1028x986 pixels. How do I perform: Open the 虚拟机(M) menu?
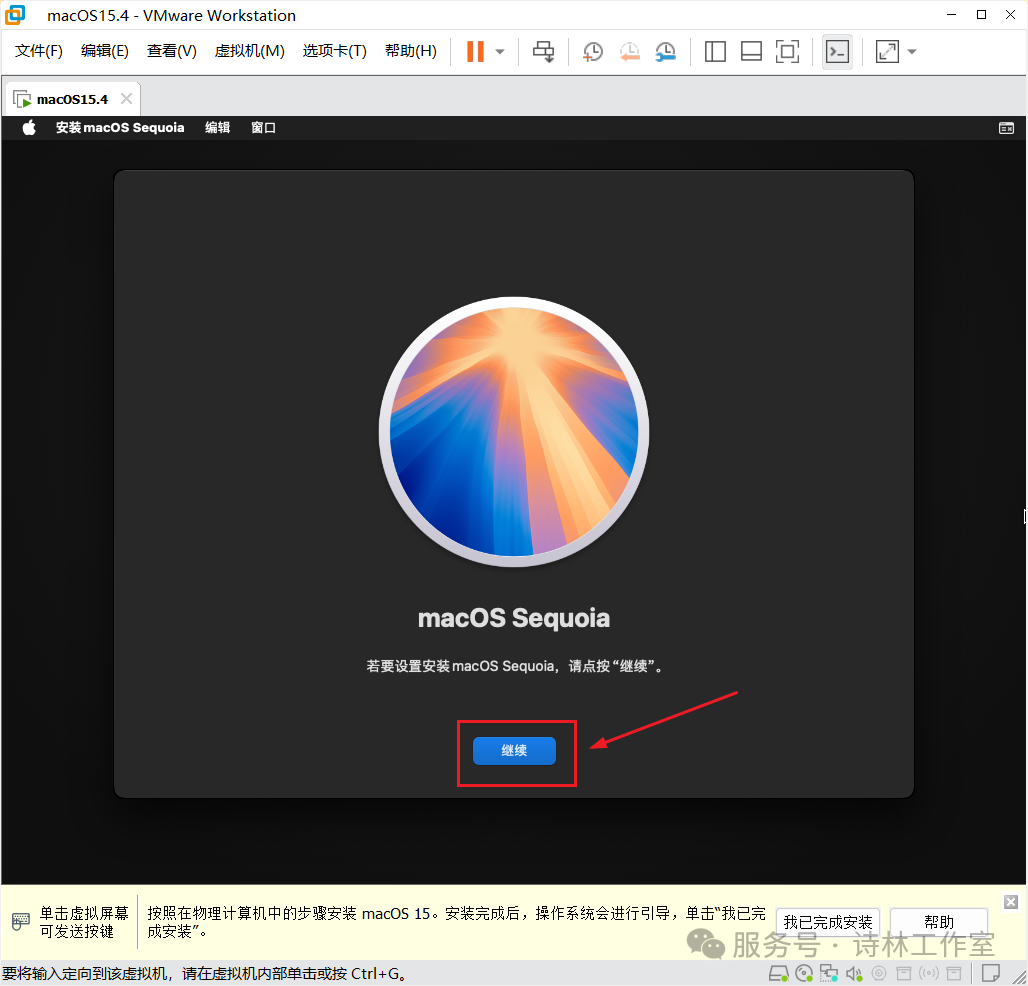(250, 51)
